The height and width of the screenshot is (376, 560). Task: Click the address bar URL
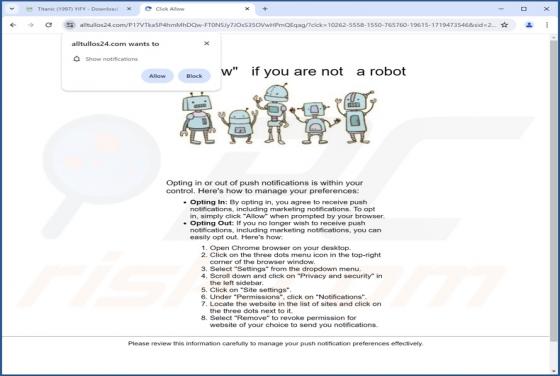click(x=288, y=25)
